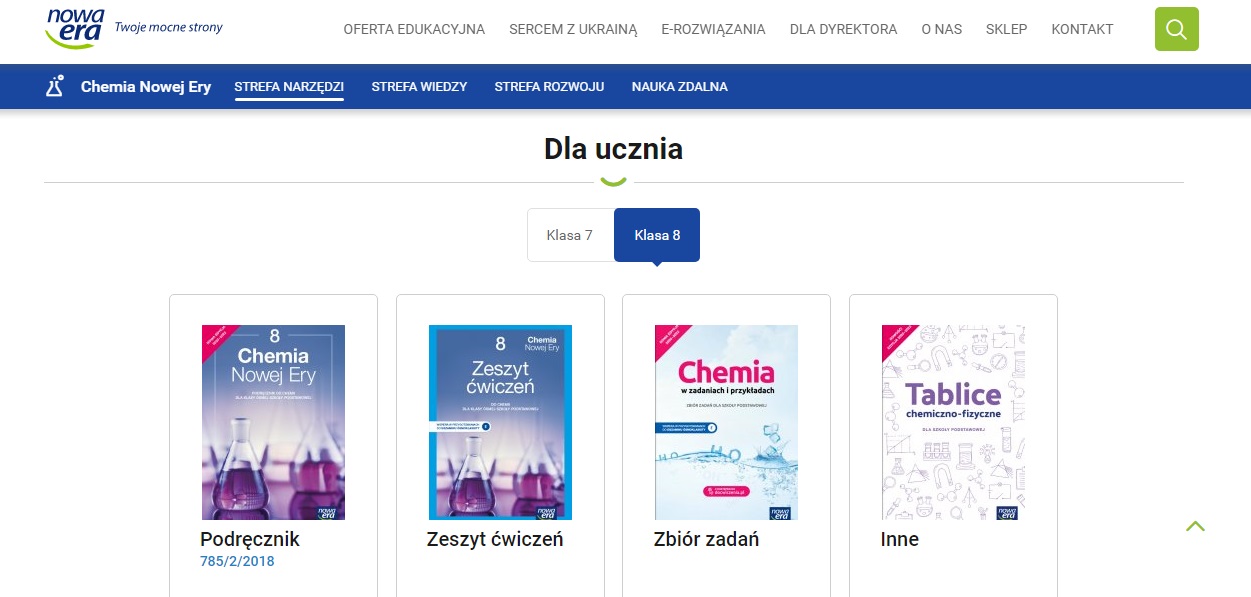This screenshot has width=1251, height=597.
Task: Switch to Strefa Rozwoju section
Action: [x=549, y=87]
